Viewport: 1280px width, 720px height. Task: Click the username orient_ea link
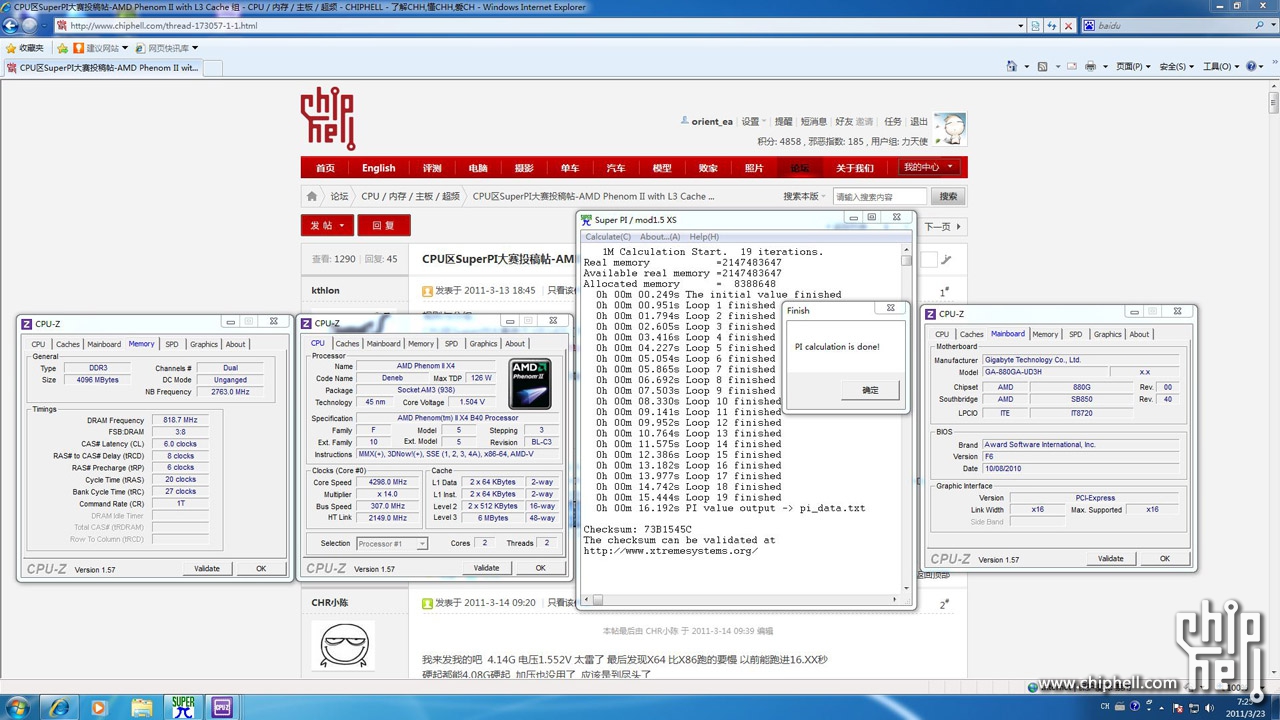(x=712, y=121)
